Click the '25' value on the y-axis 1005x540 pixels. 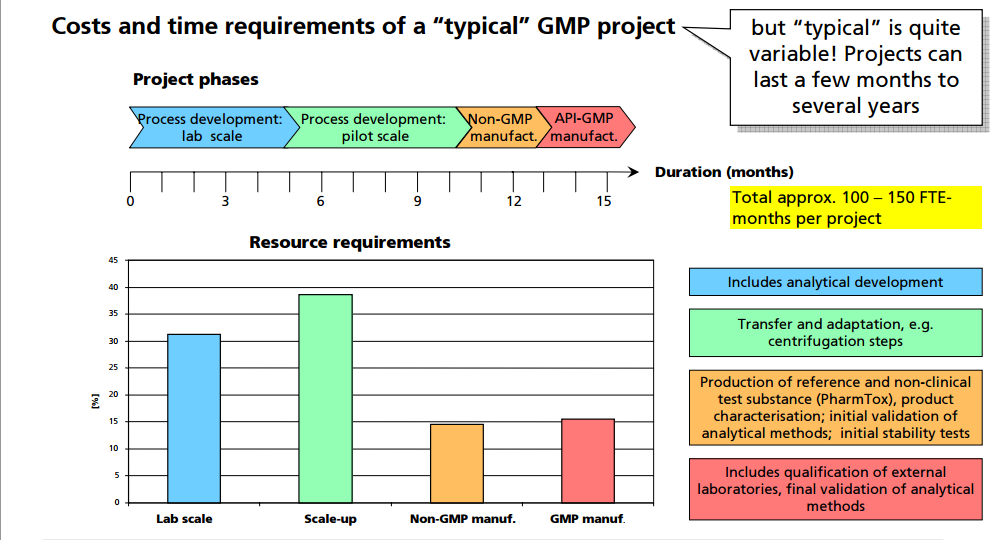[113, 368]
